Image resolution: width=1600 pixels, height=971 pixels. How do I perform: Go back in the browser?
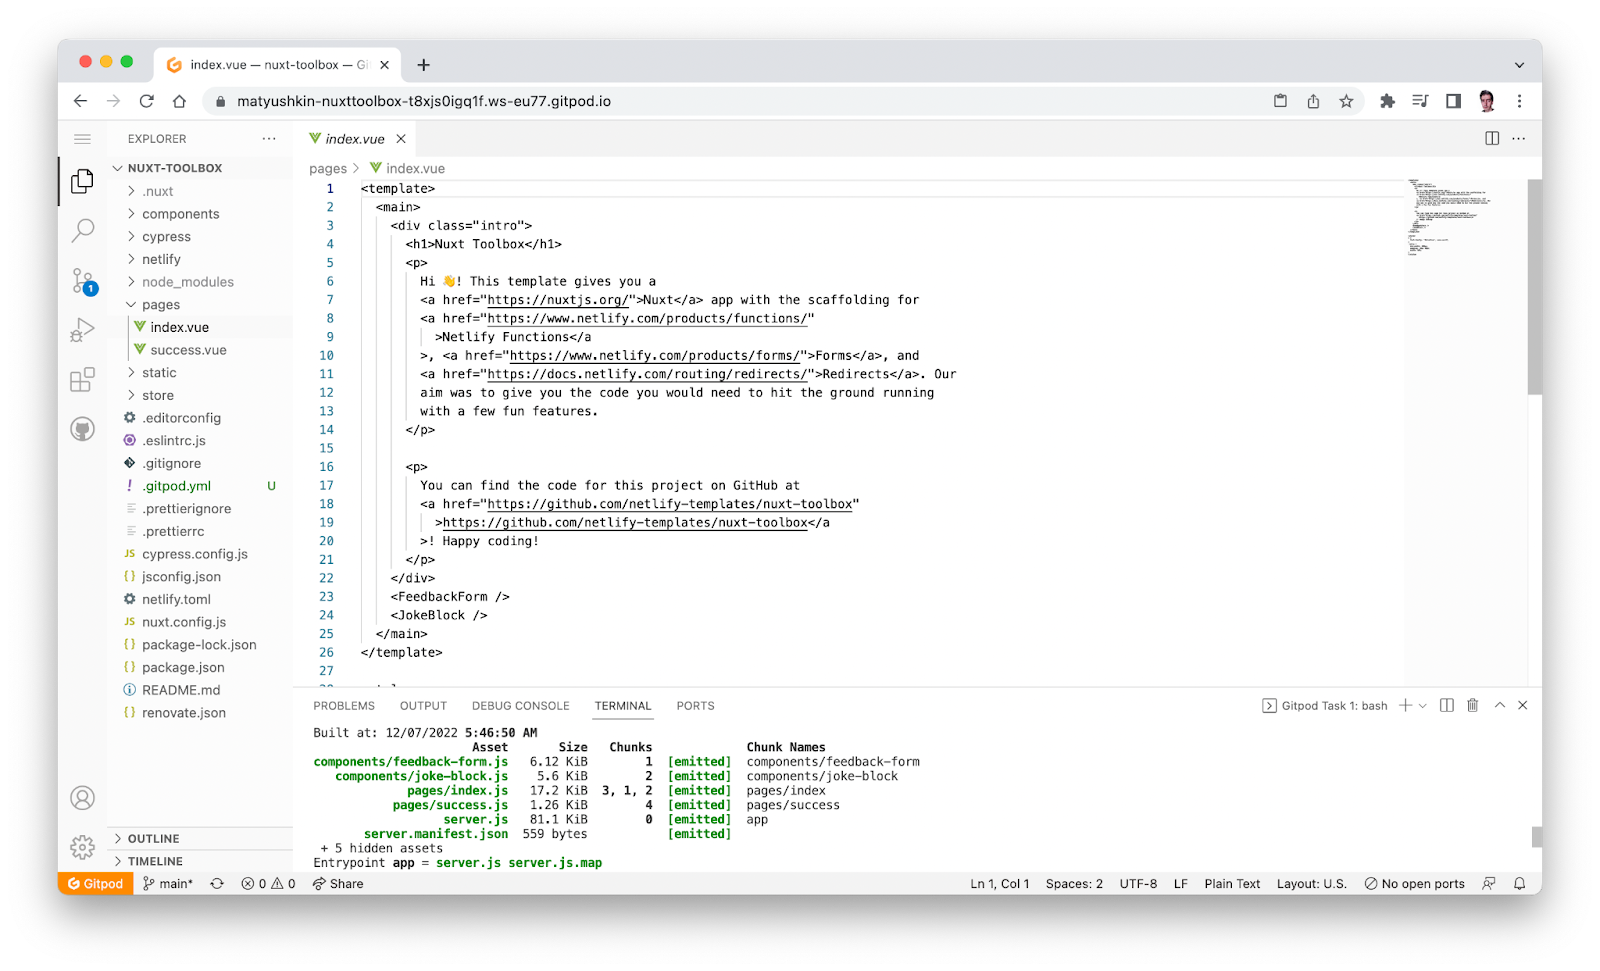81,101
